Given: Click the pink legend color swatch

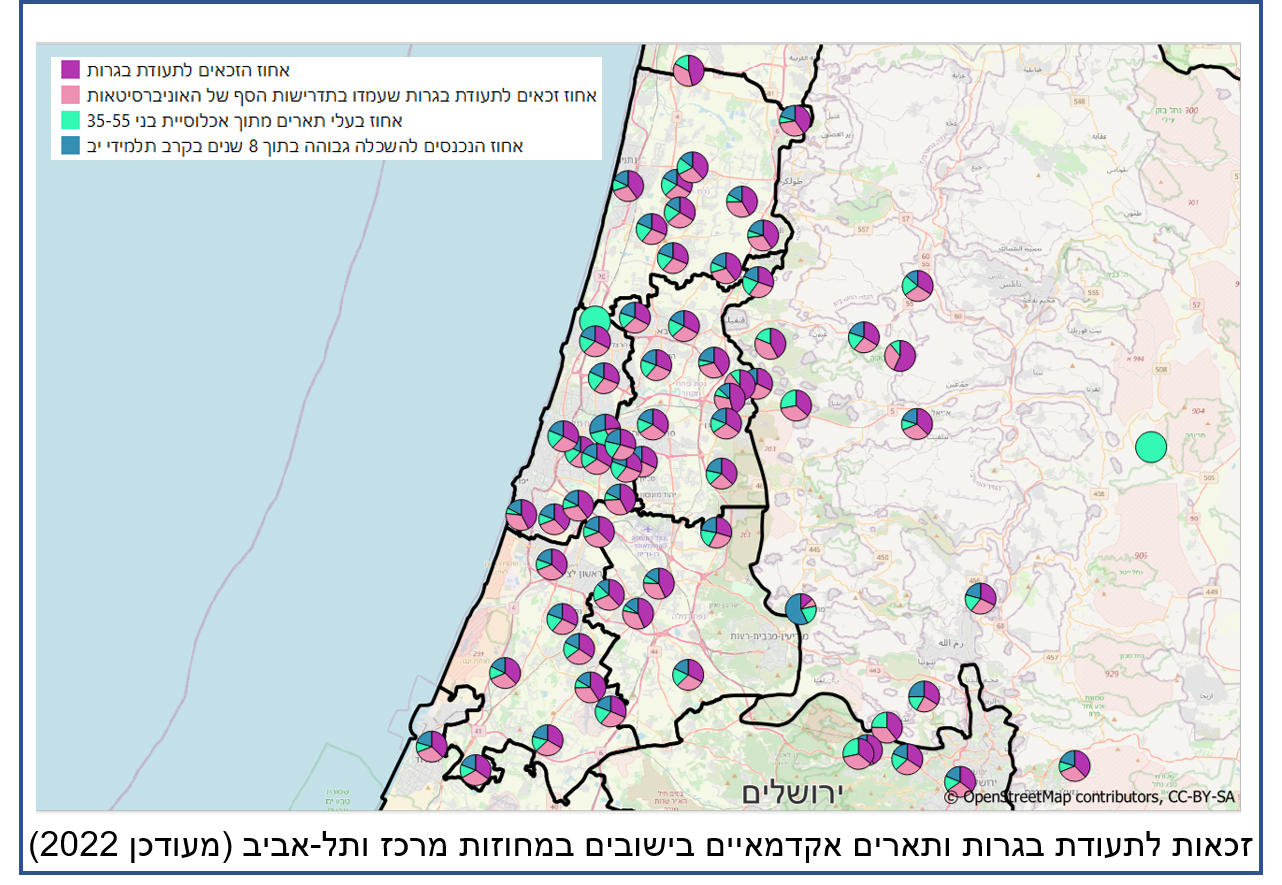Looking at the screenshot, I should coord(71,96).
